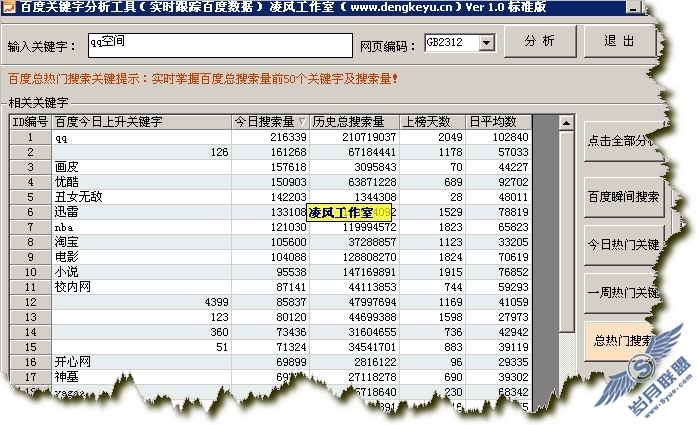Select the keyword nba
The image size is (698, 425).
(x=142, y=227)
